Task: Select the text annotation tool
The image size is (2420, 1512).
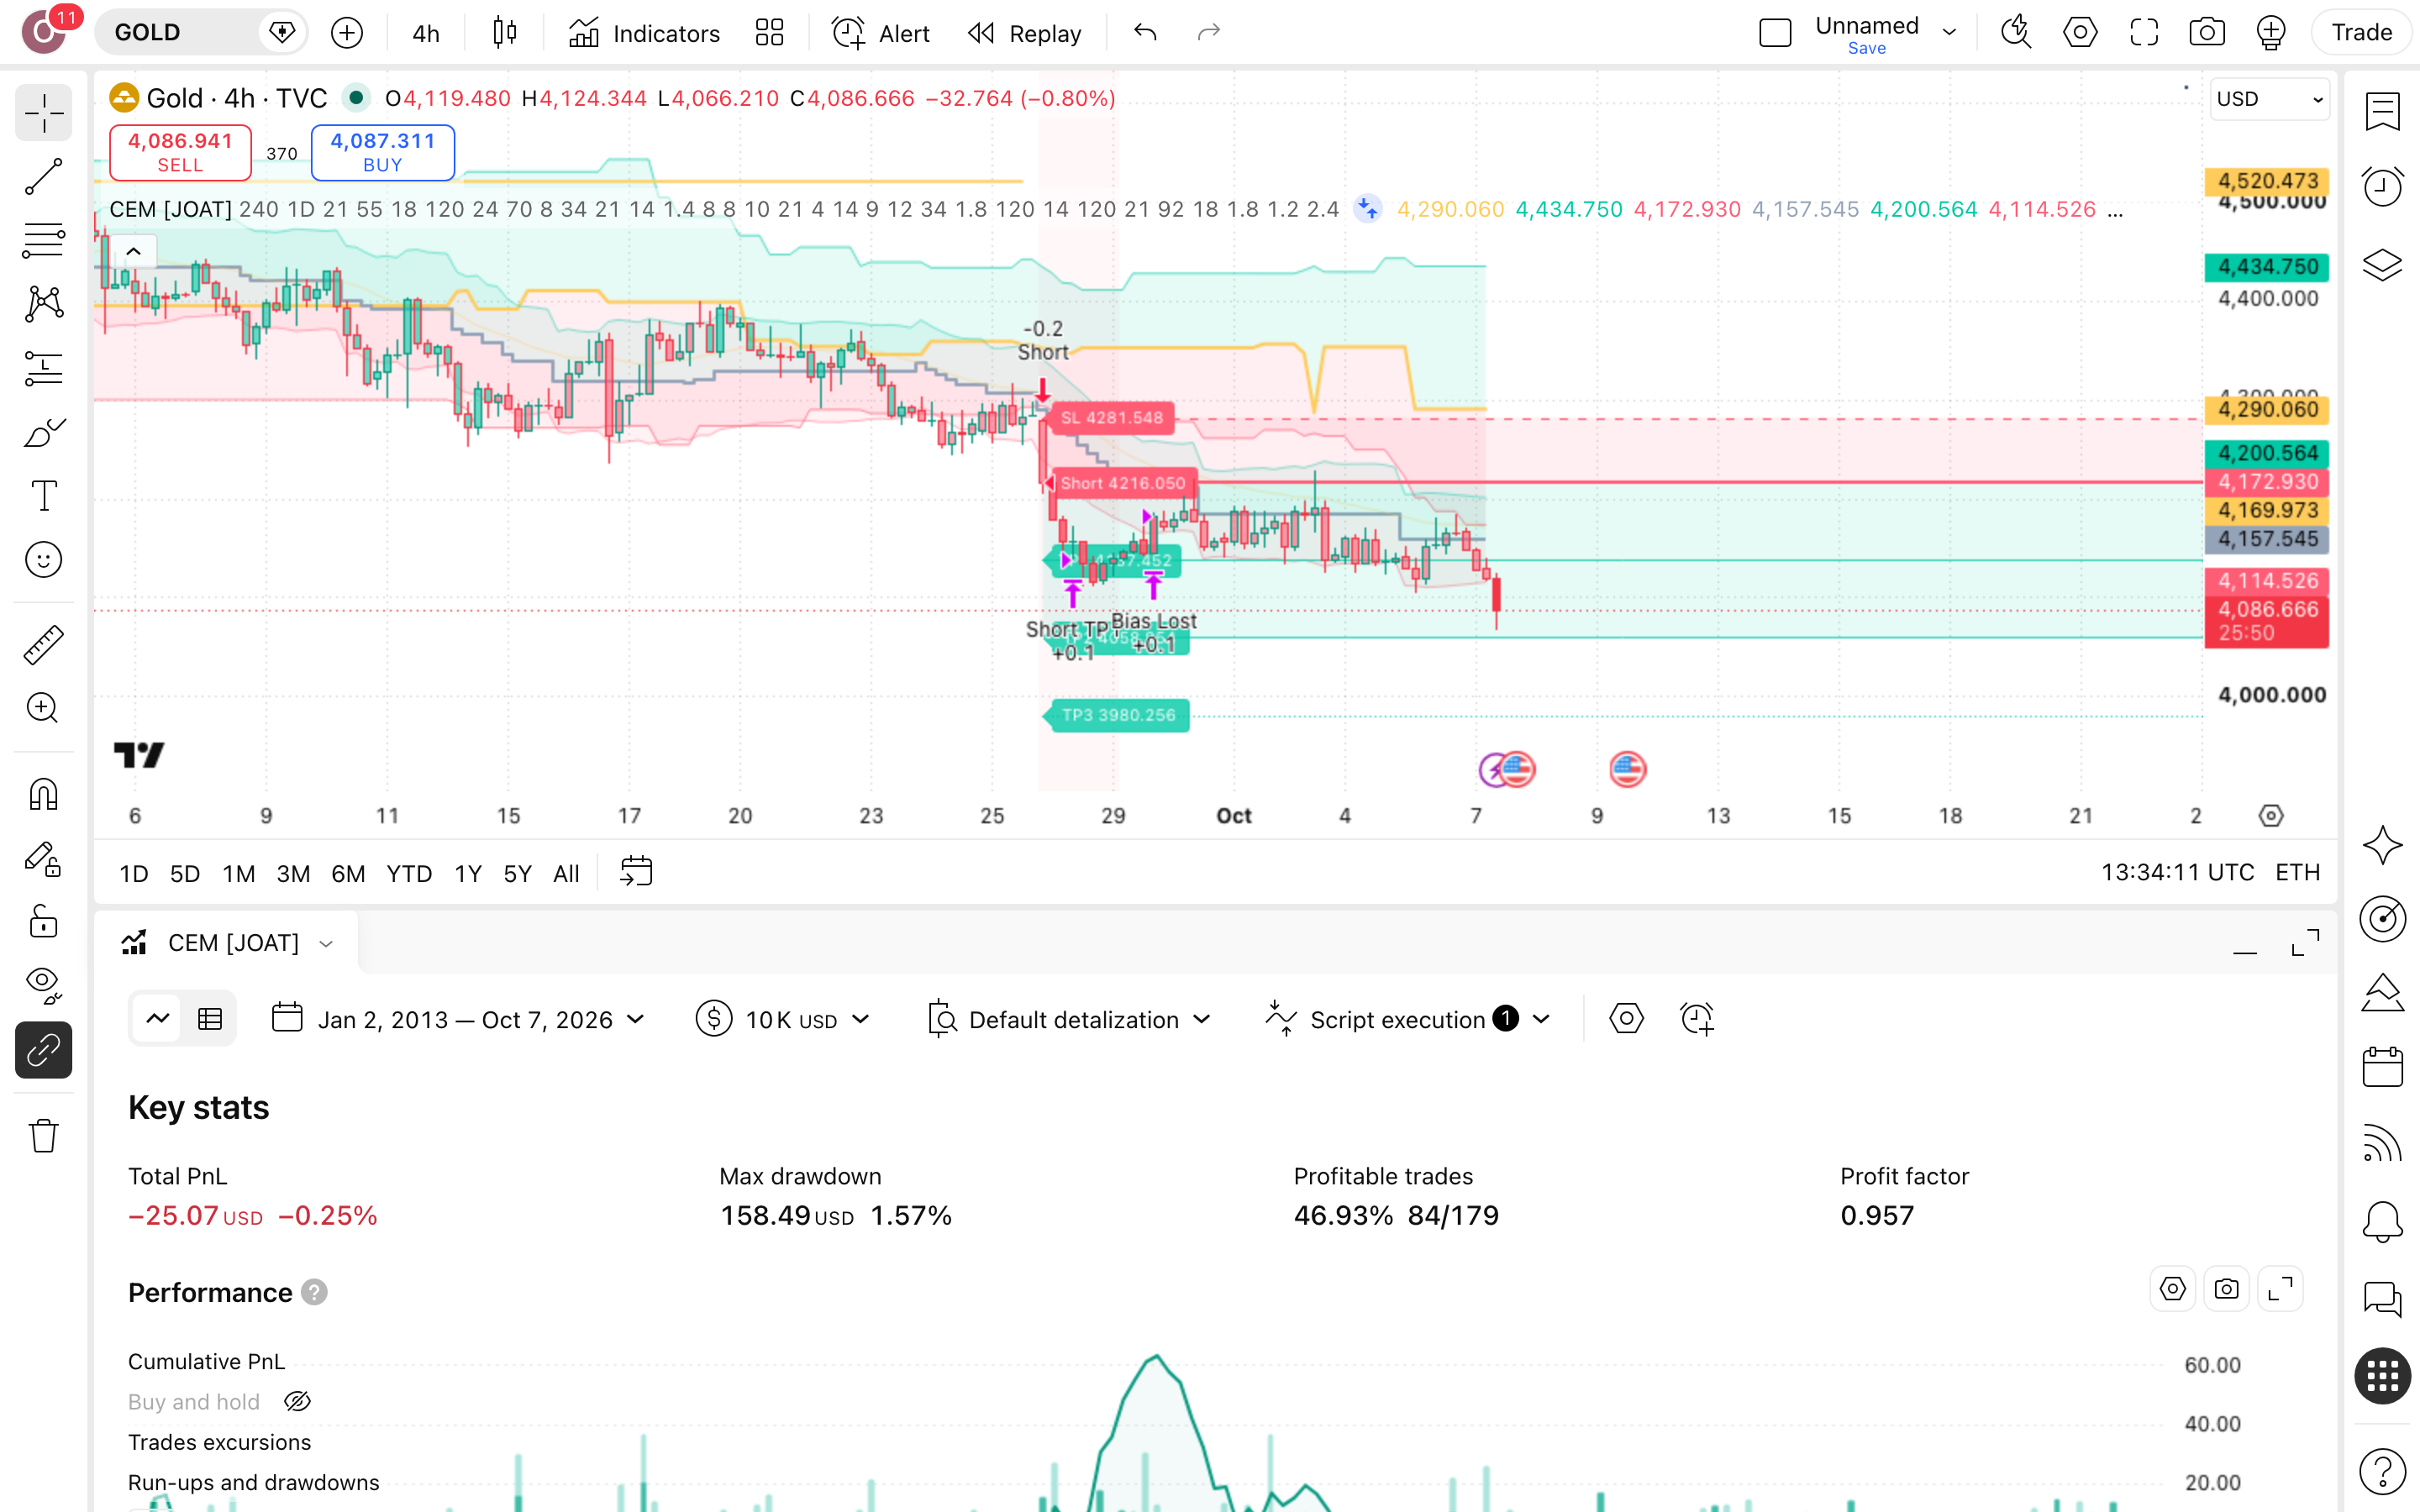Action: [x=44, y=496]
